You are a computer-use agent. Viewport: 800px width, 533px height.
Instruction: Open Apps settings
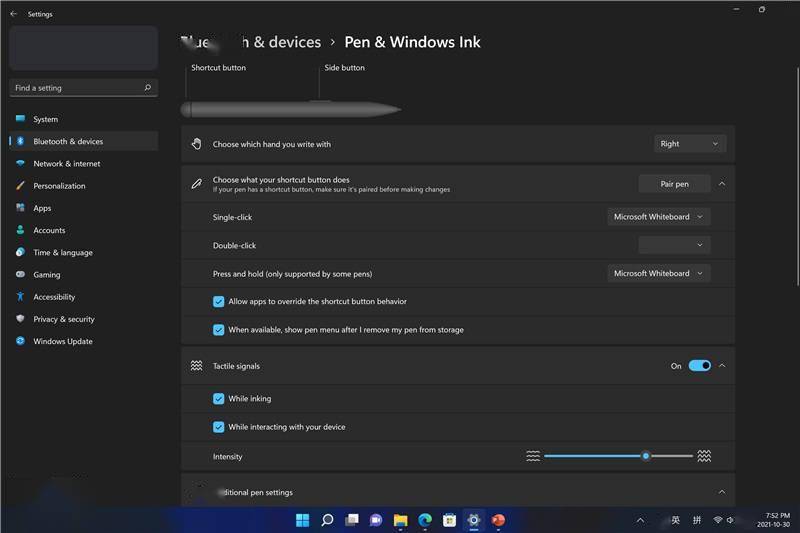point(84,208)
